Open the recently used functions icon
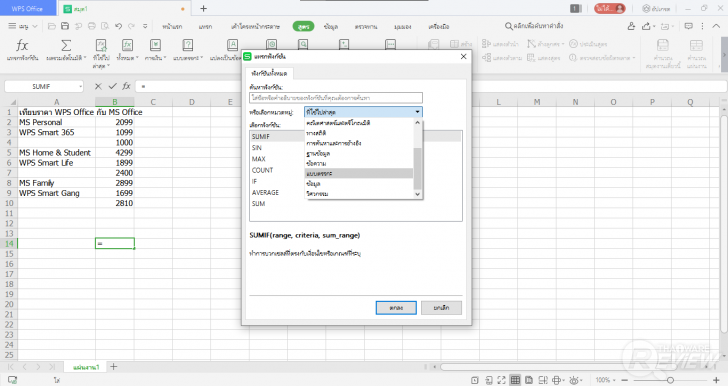 [101, 46]
